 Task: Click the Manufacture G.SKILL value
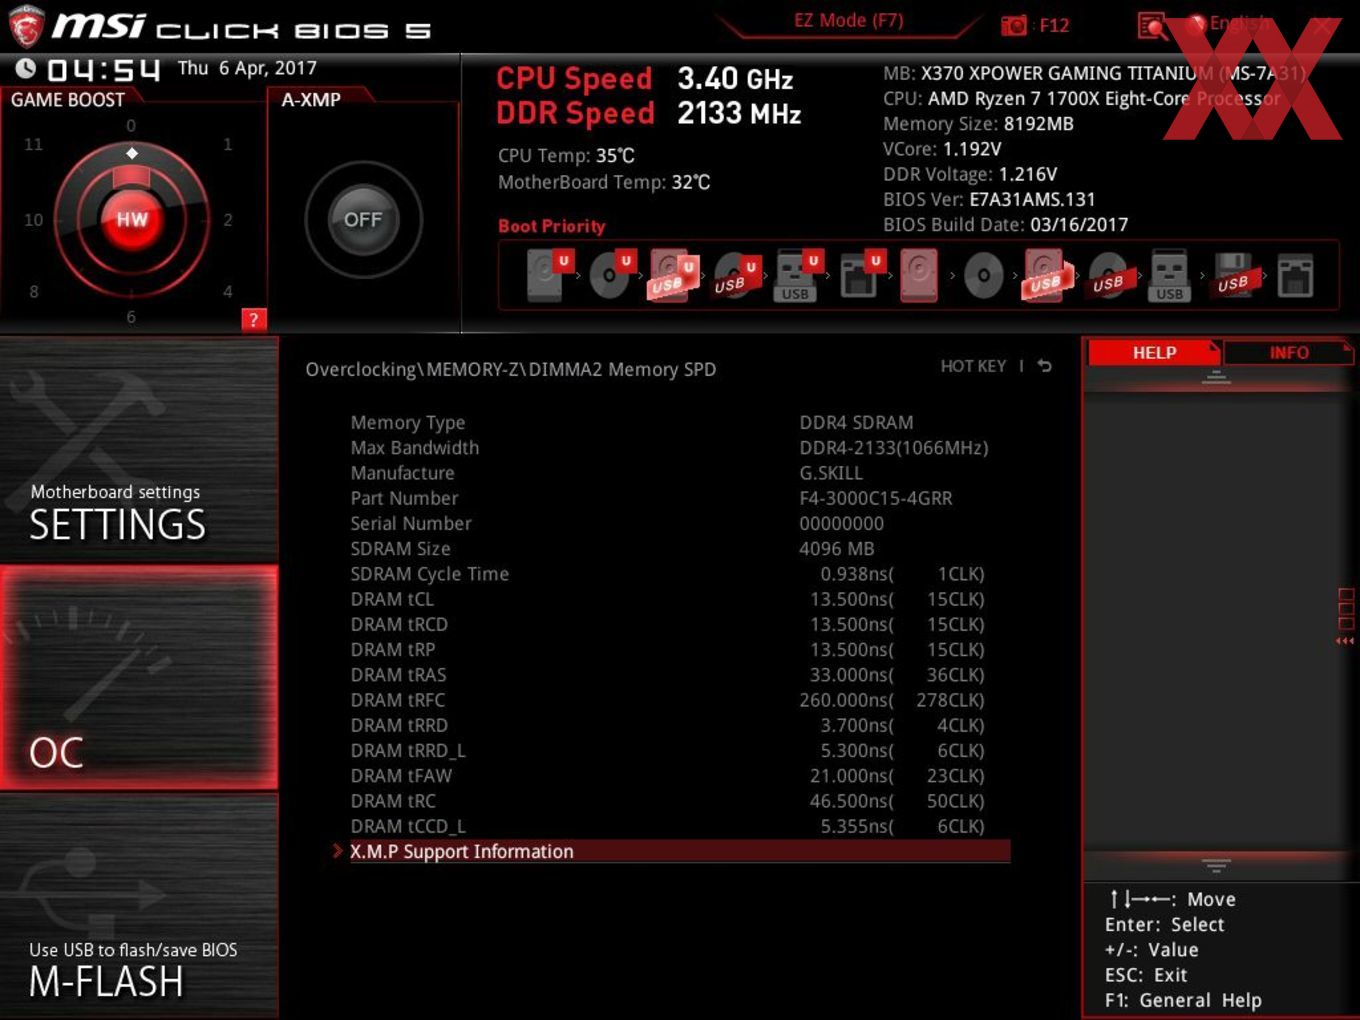(830, 473)
